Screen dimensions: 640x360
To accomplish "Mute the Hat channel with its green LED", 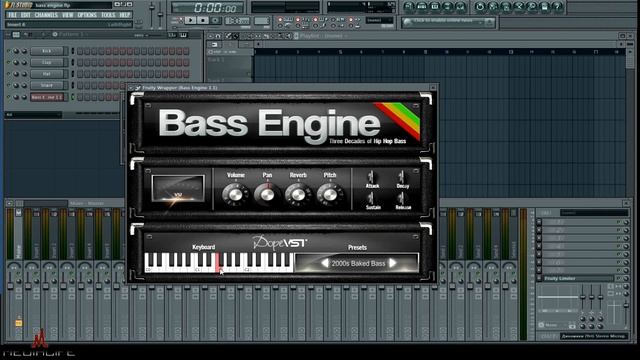I will [x=8, y=74].
